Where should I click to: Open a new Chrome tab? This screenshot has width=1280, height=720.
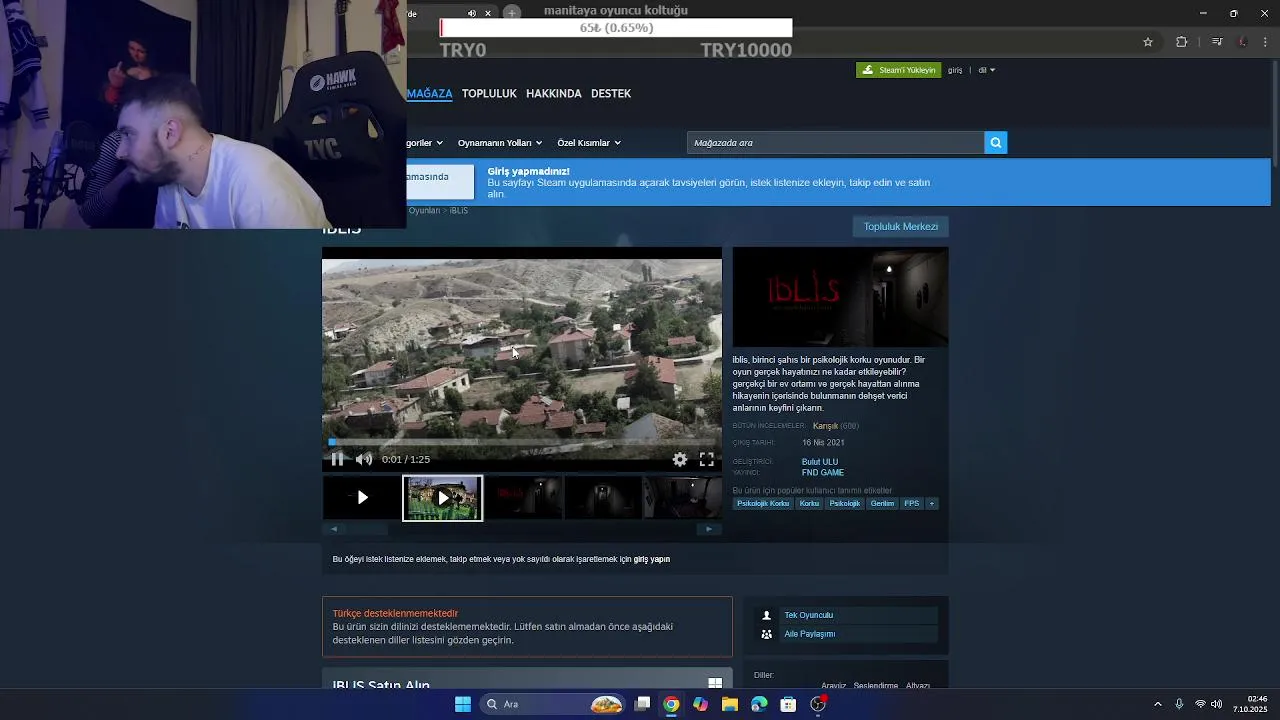[x=511, y=13]
